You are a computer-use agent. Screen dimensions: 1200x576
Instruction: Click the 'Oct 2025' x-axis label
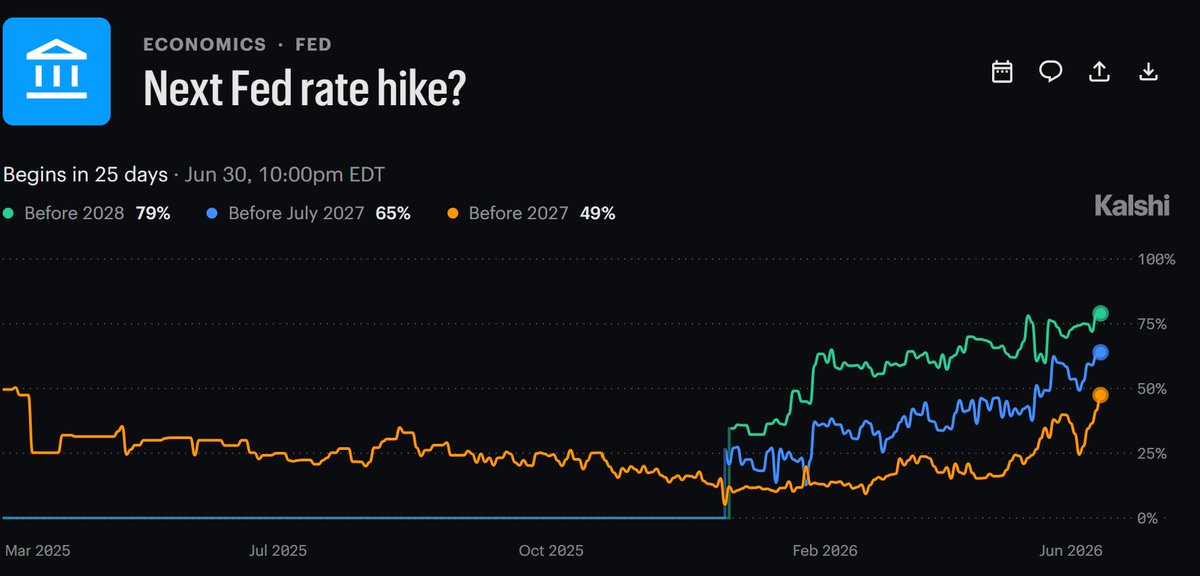point(551,550)
